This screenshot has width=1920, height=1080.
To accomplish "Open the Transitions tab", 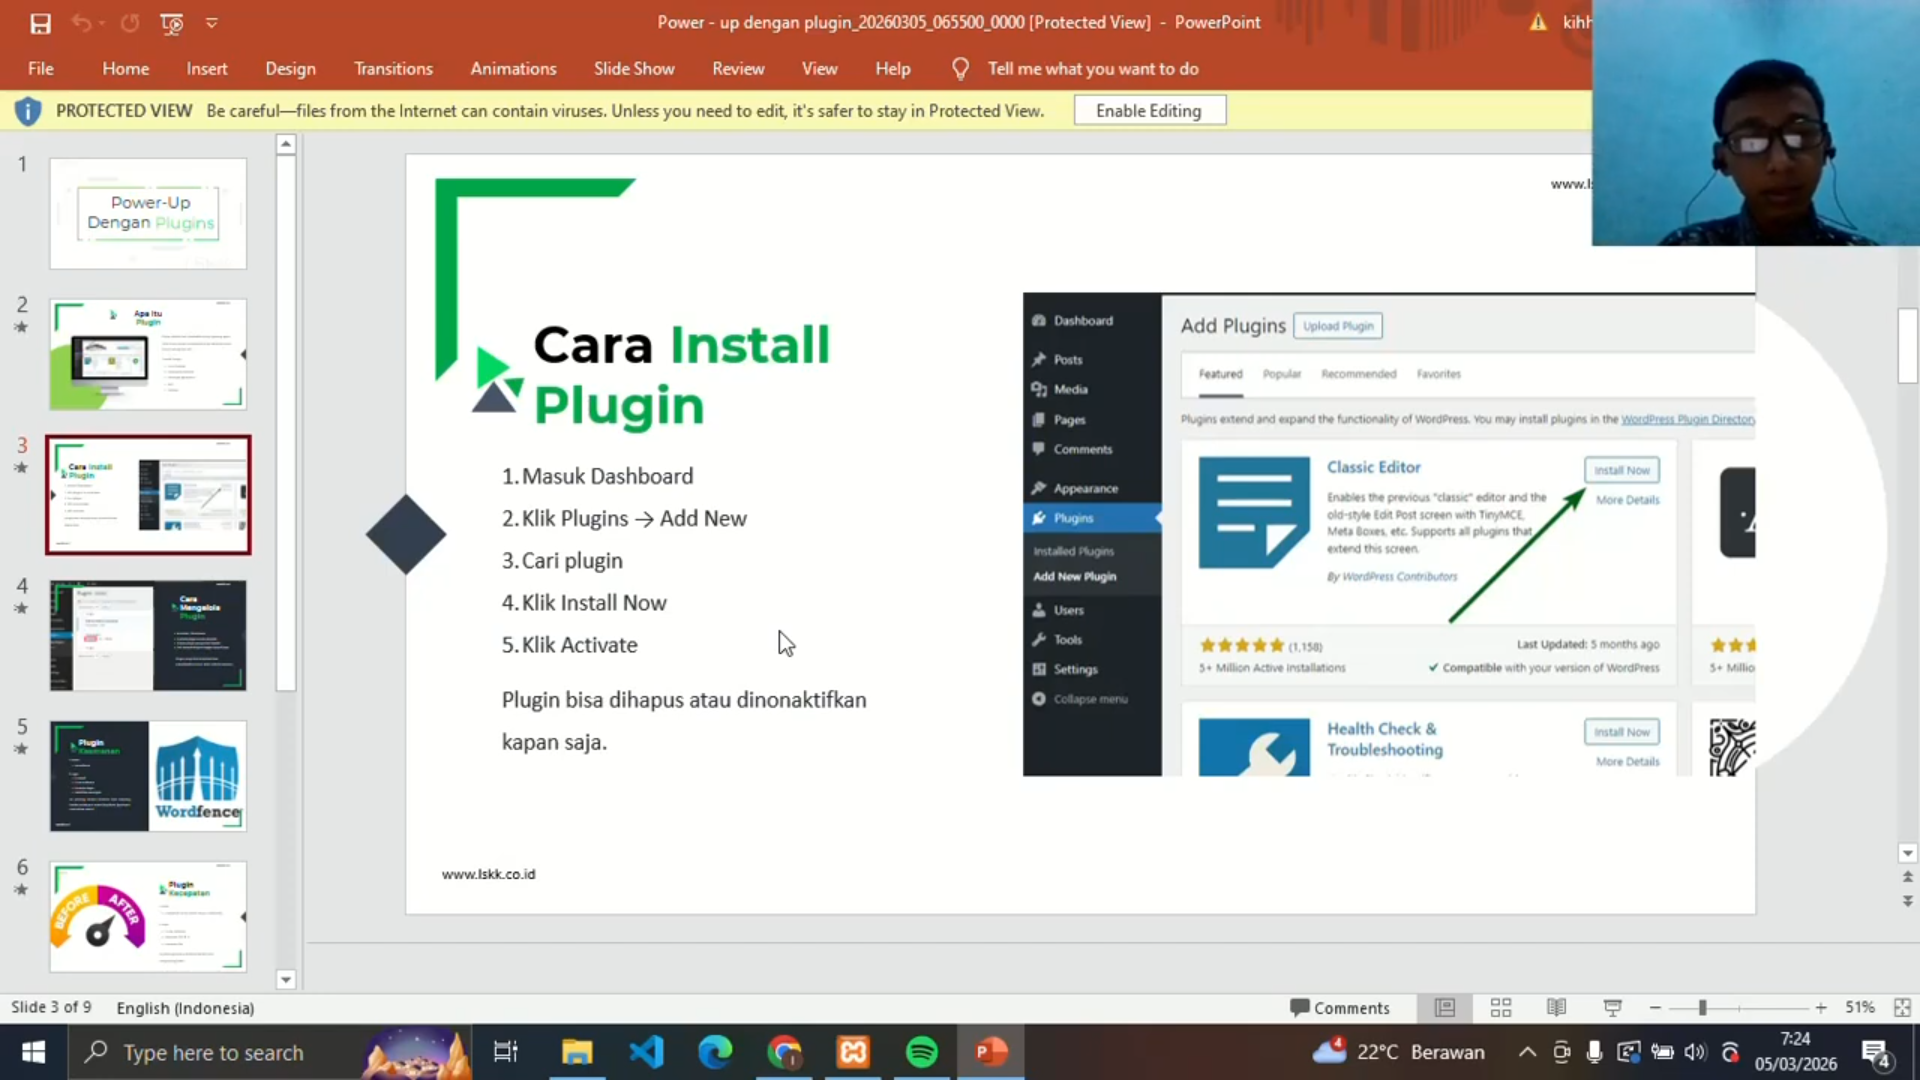I will tap(393, 69).
